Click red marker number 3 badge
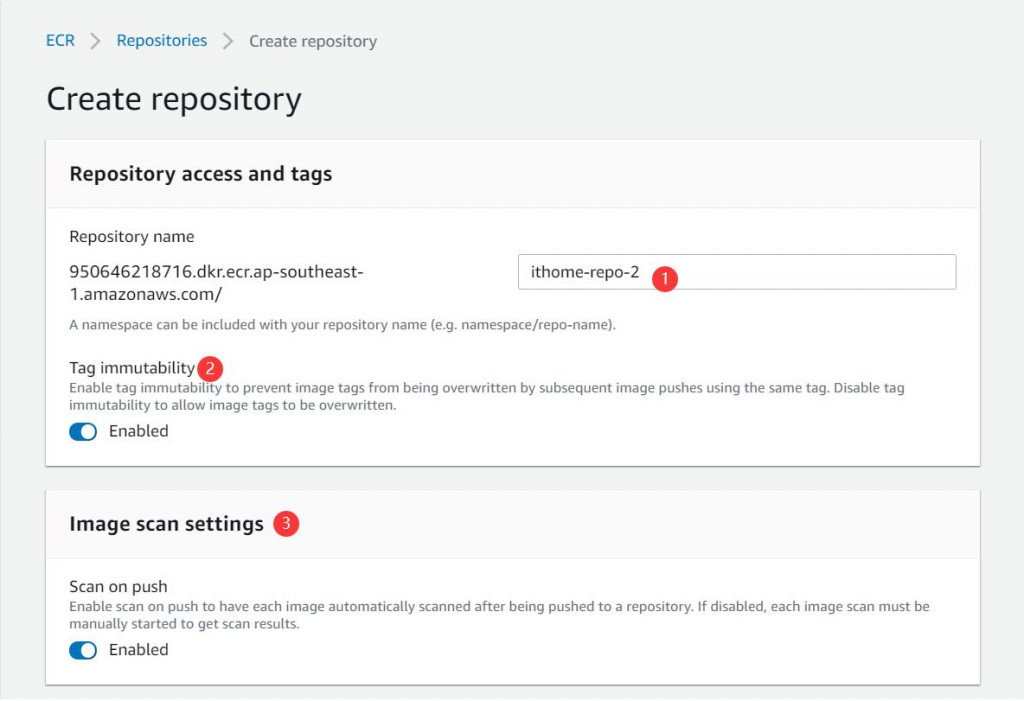 click(287, 523)
